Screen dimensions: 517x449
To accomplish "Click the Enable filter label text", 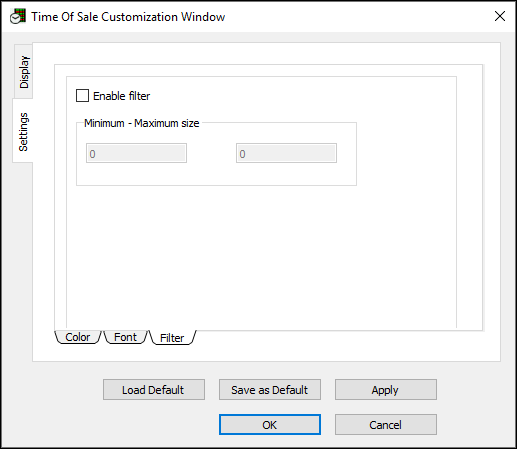I will click(x=122, y=96).
